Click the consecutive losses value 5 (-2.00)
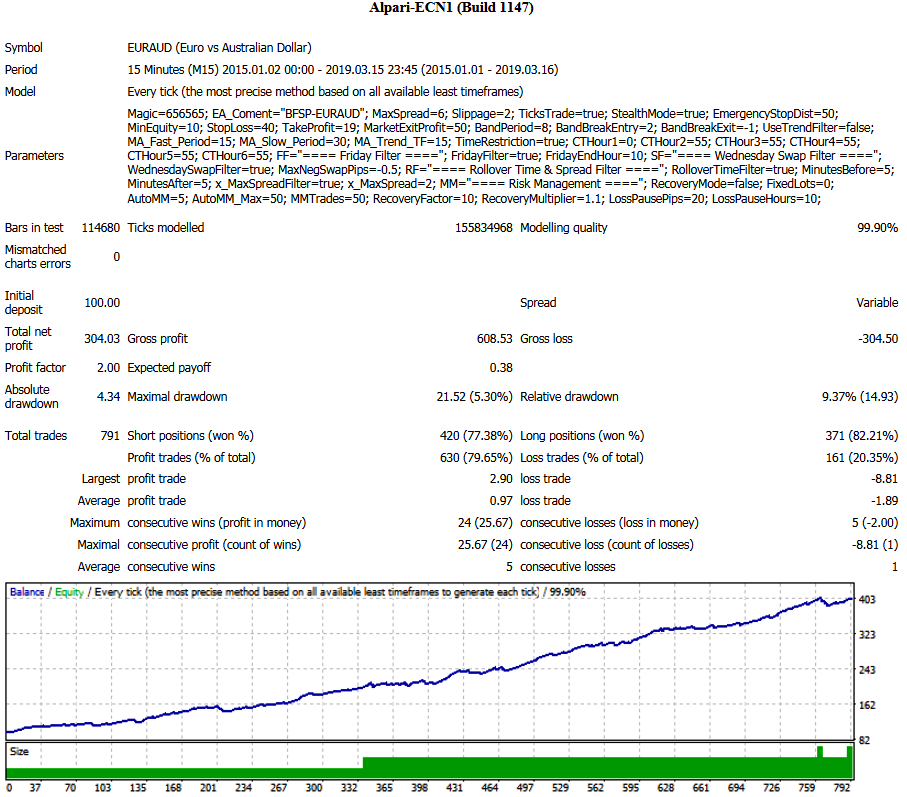 (875, 522)
